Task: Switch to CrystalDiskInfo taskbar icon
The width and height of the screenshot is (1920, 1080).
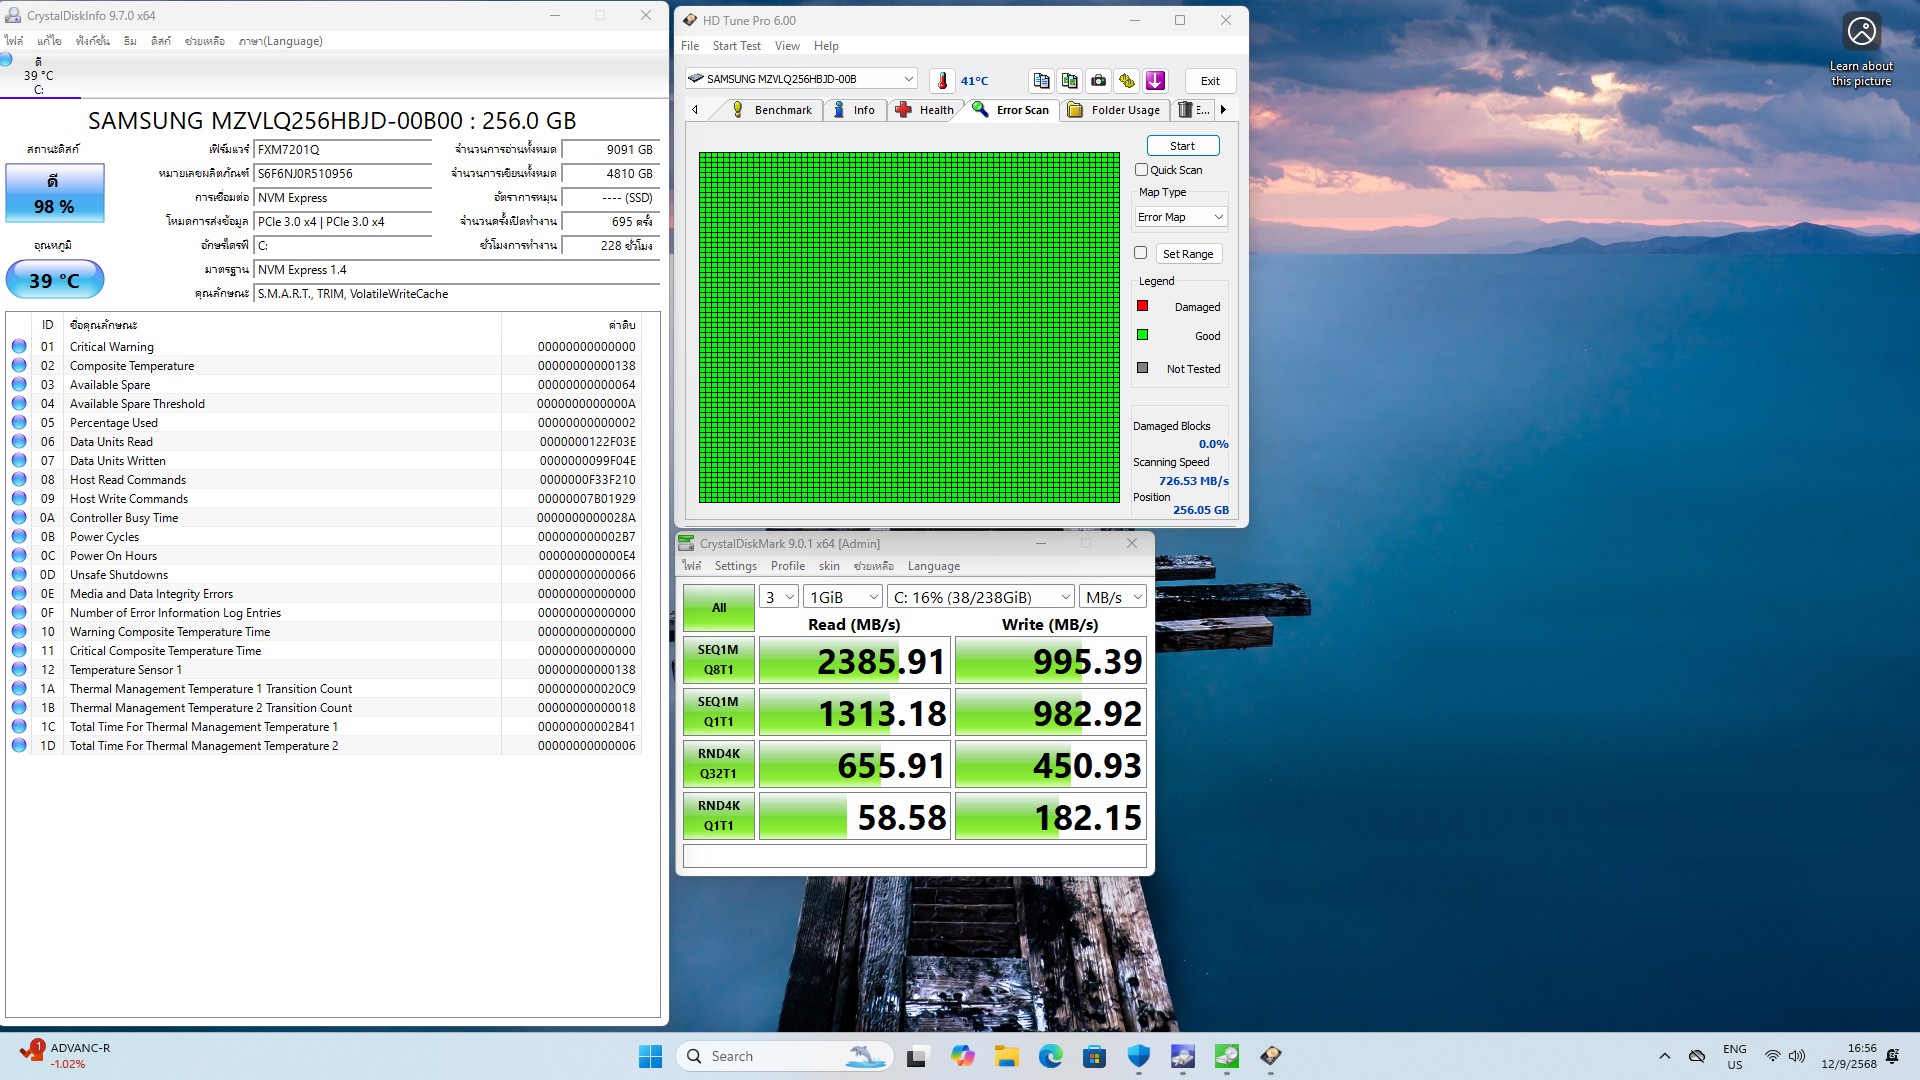Action: (1182, 1056)
